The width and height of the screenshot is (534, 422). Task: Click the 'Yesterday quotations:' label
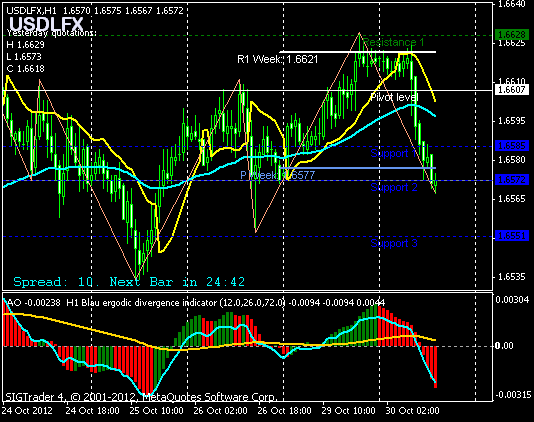tap(51, 33)
